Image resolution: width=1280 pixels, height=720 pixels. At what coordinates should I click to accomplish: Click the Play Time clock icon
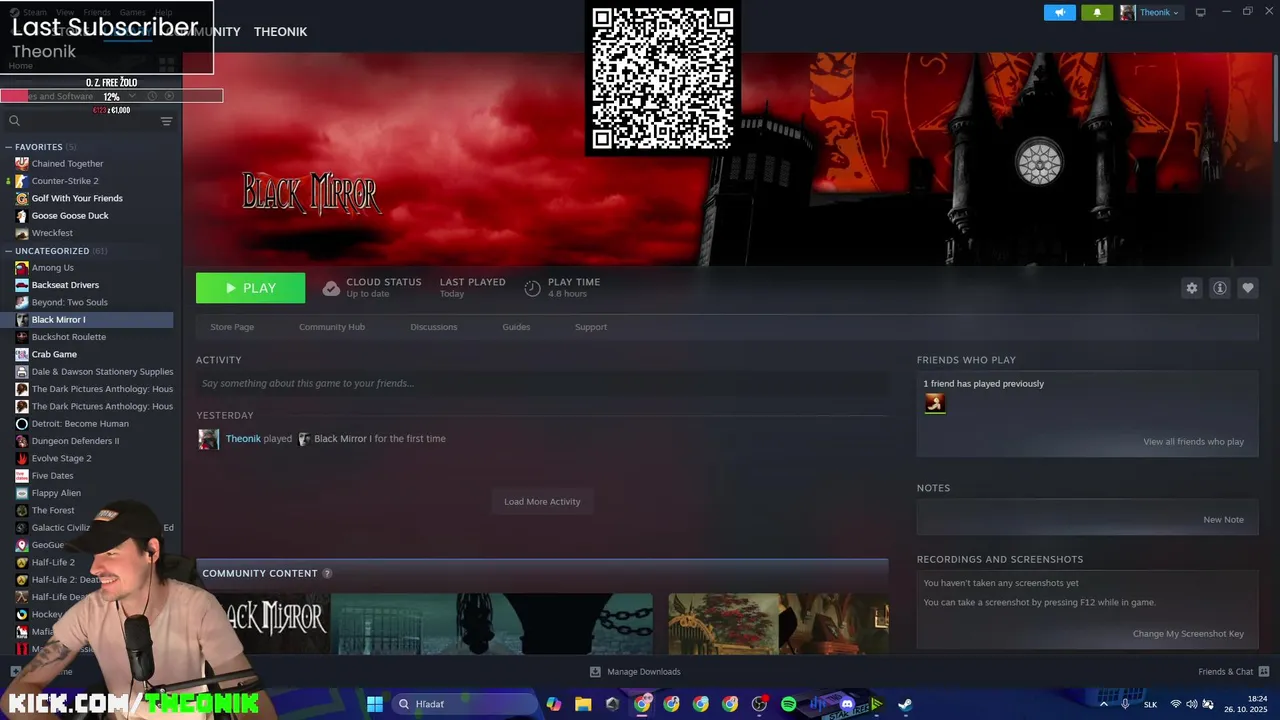(x=532, y=288)
